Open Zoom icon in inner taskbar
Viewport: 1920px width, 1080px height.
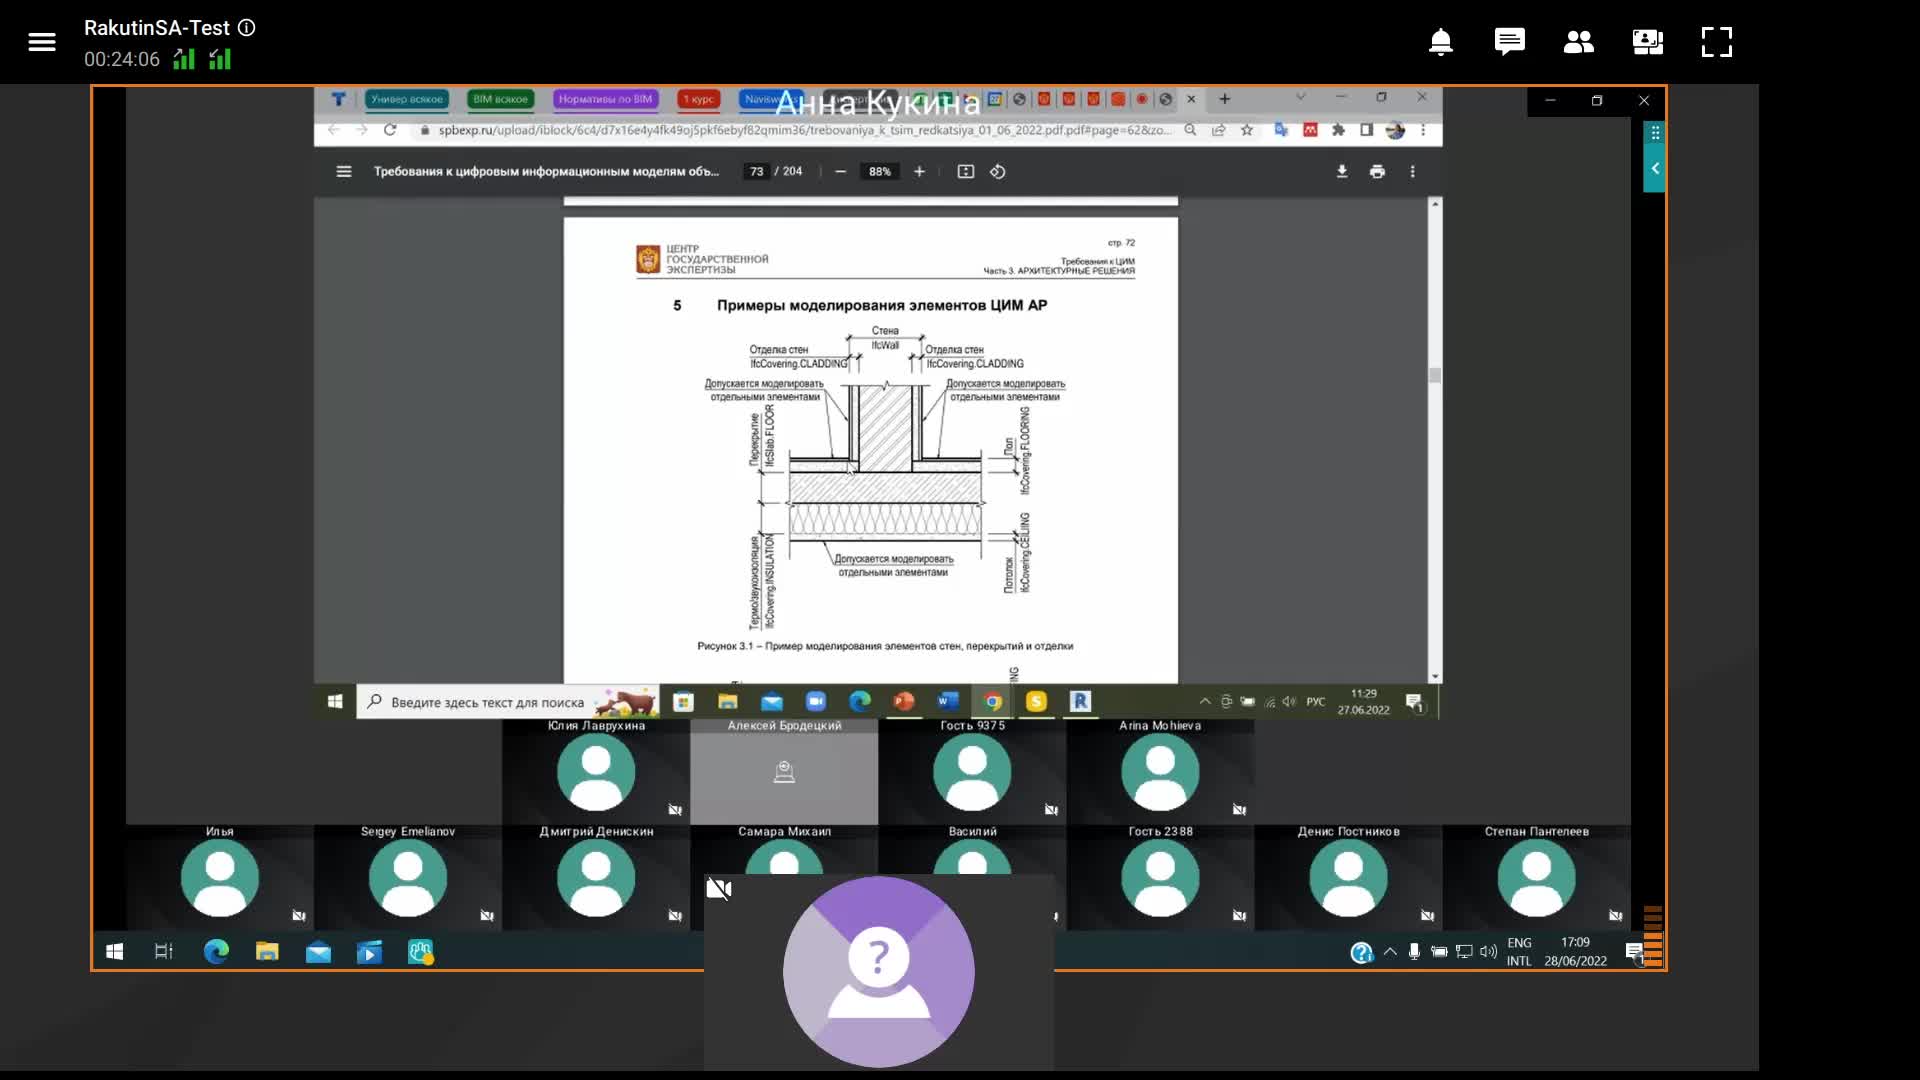[x=815, y=702]
